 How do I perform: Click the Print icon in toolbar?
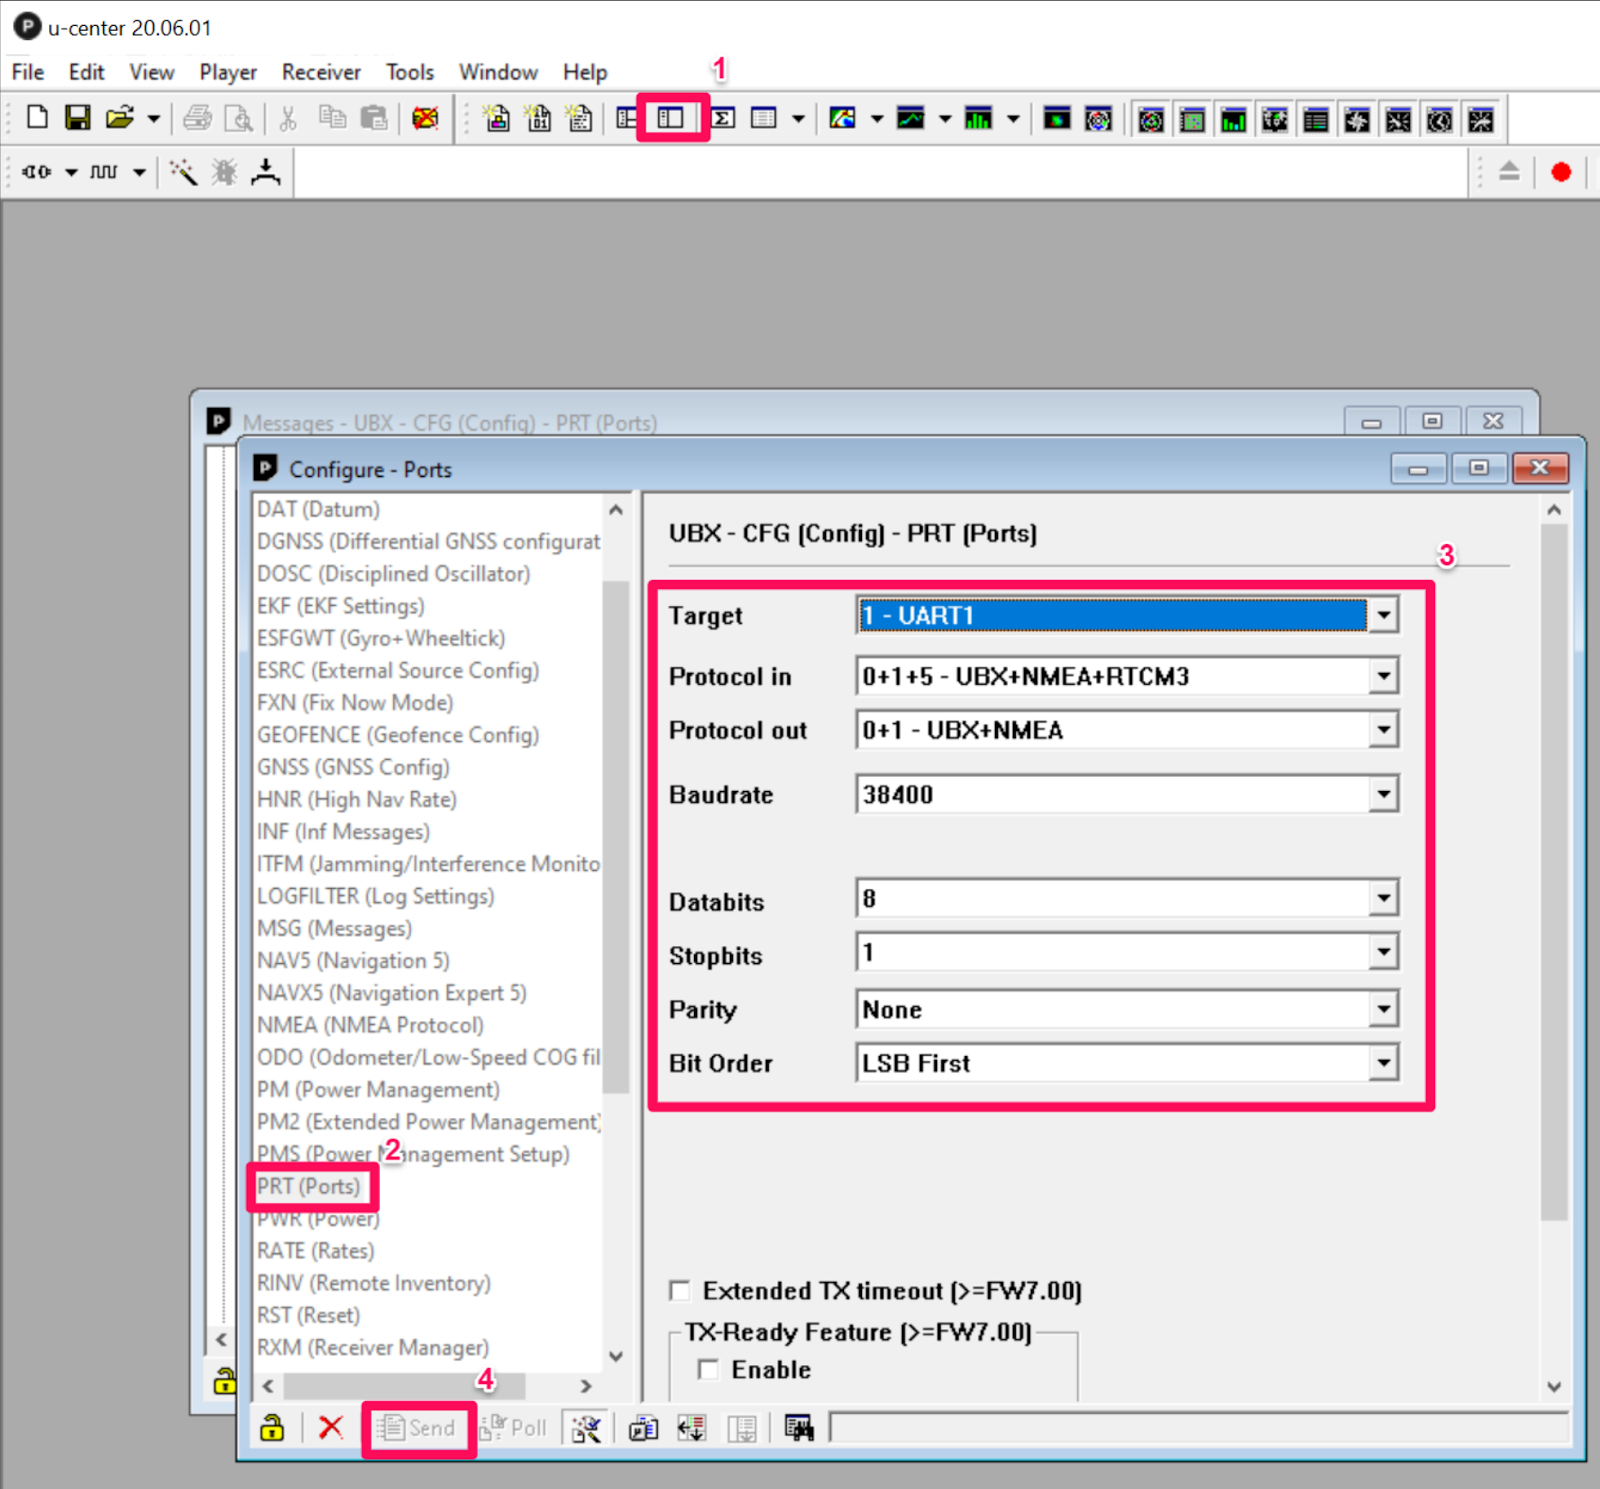197,118
